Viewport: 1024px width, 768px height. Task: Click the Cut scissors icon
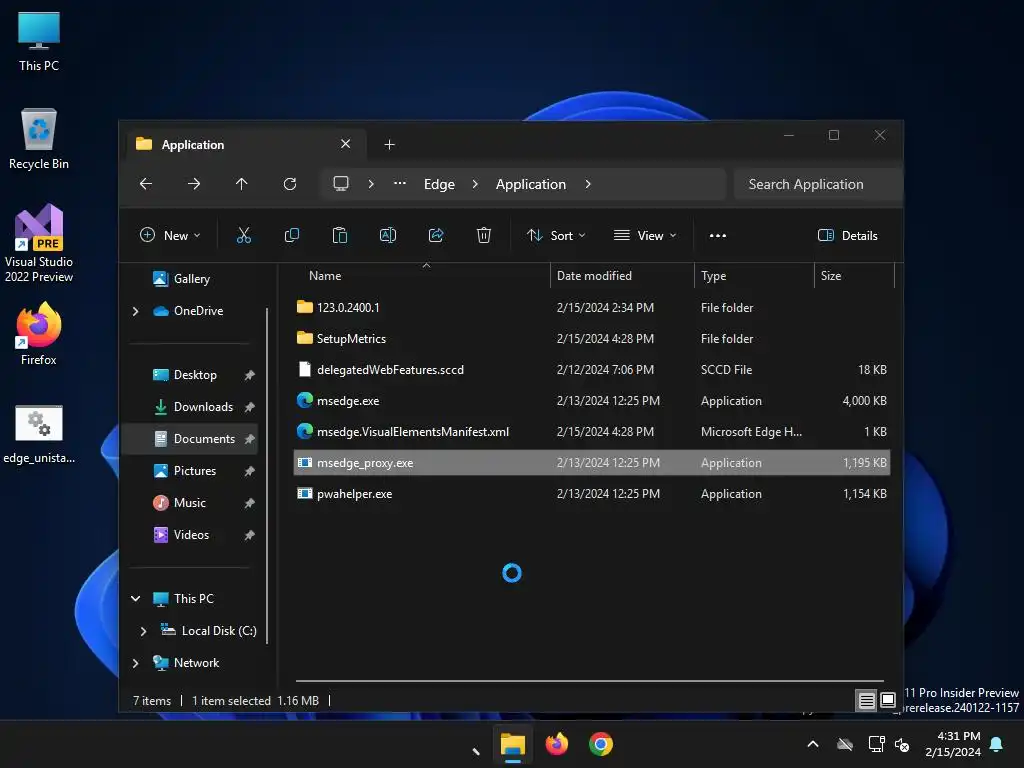(244, 236)
